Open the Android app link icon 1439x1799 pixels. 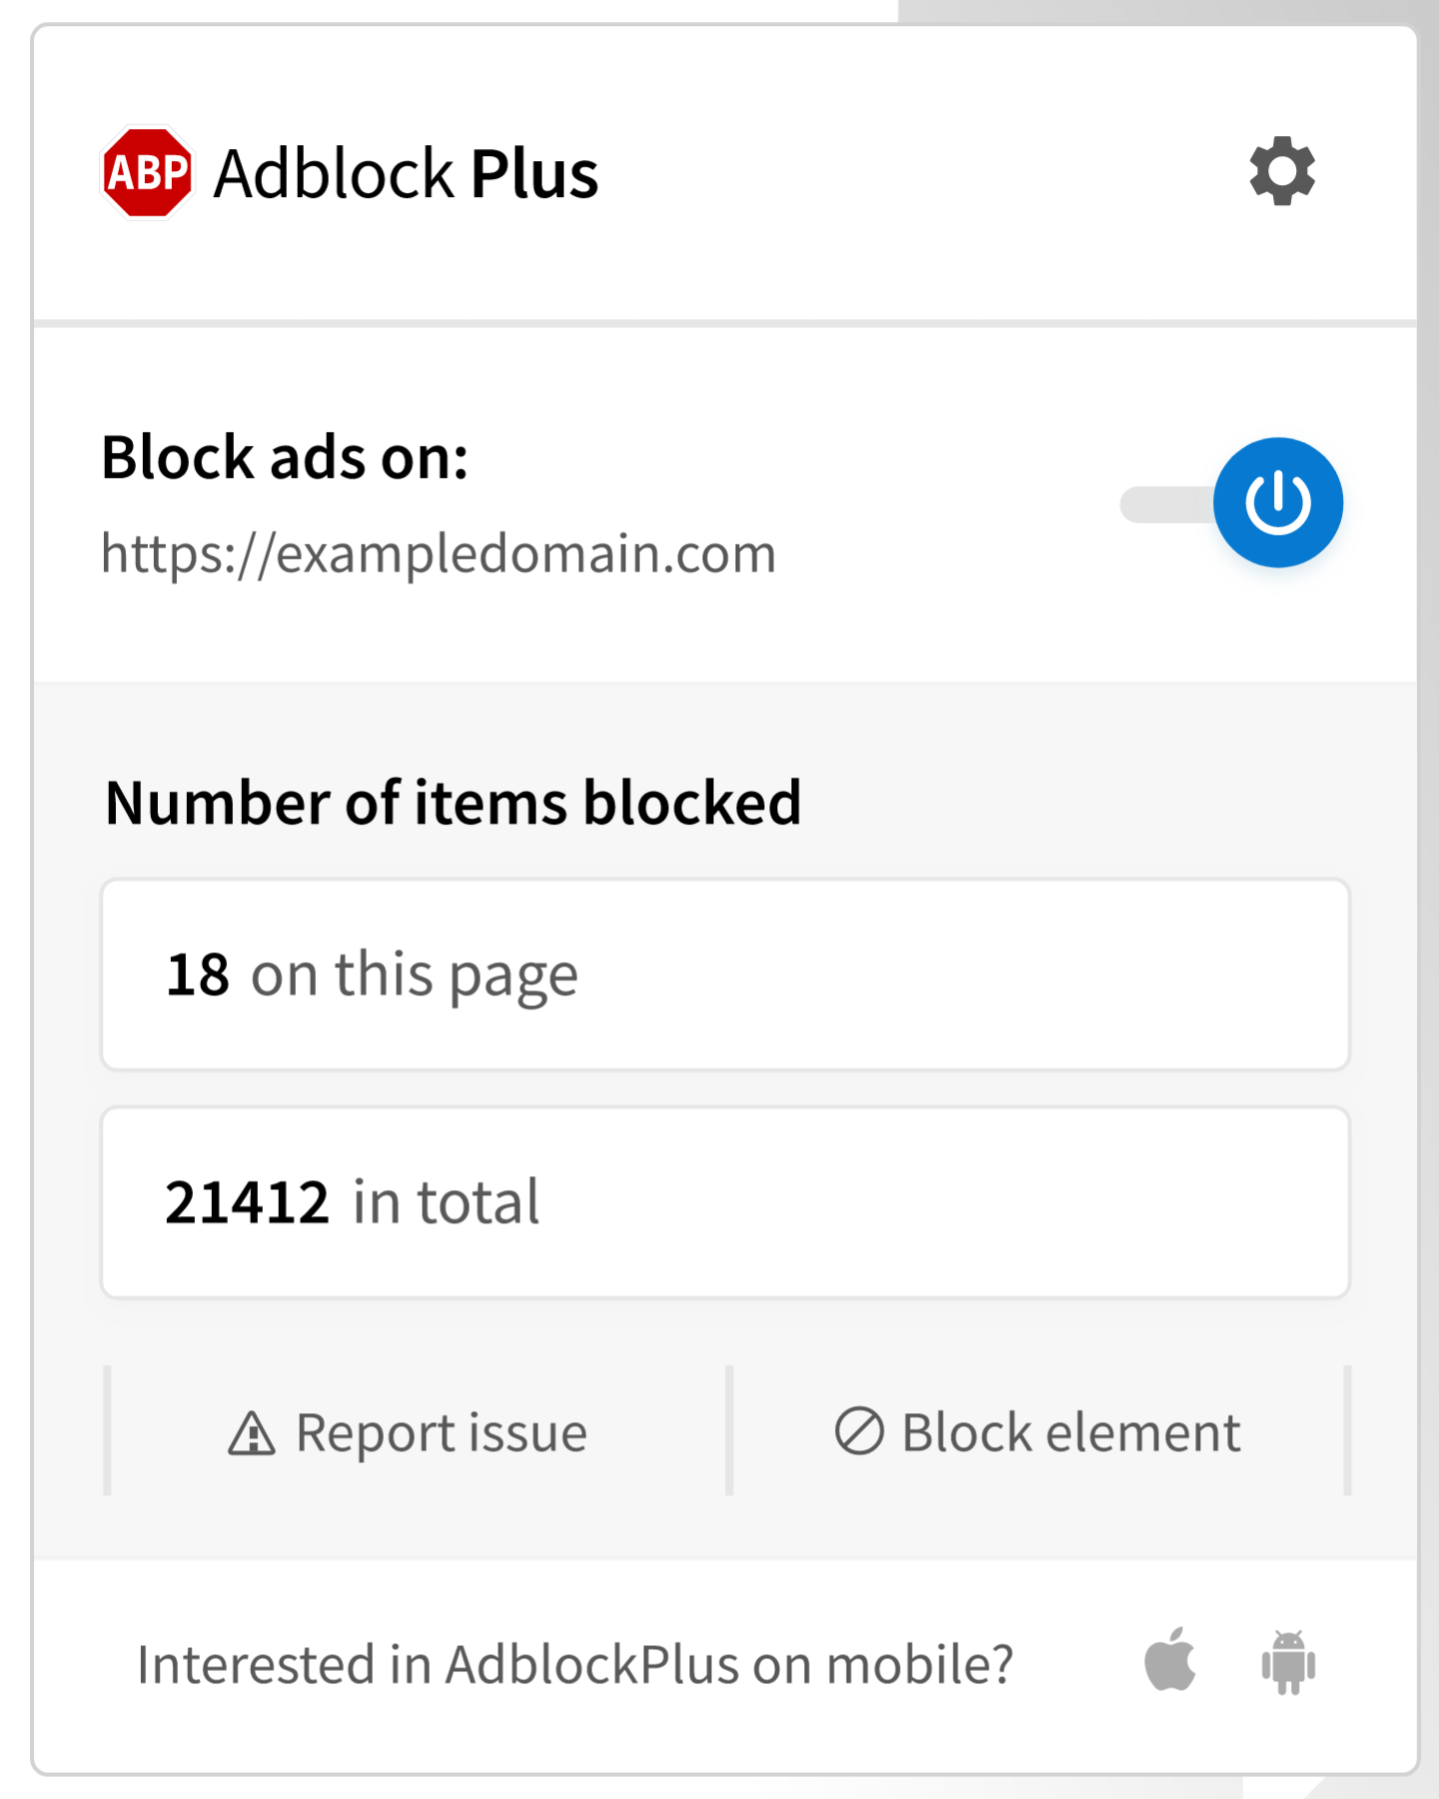tap(1288, 1662)
